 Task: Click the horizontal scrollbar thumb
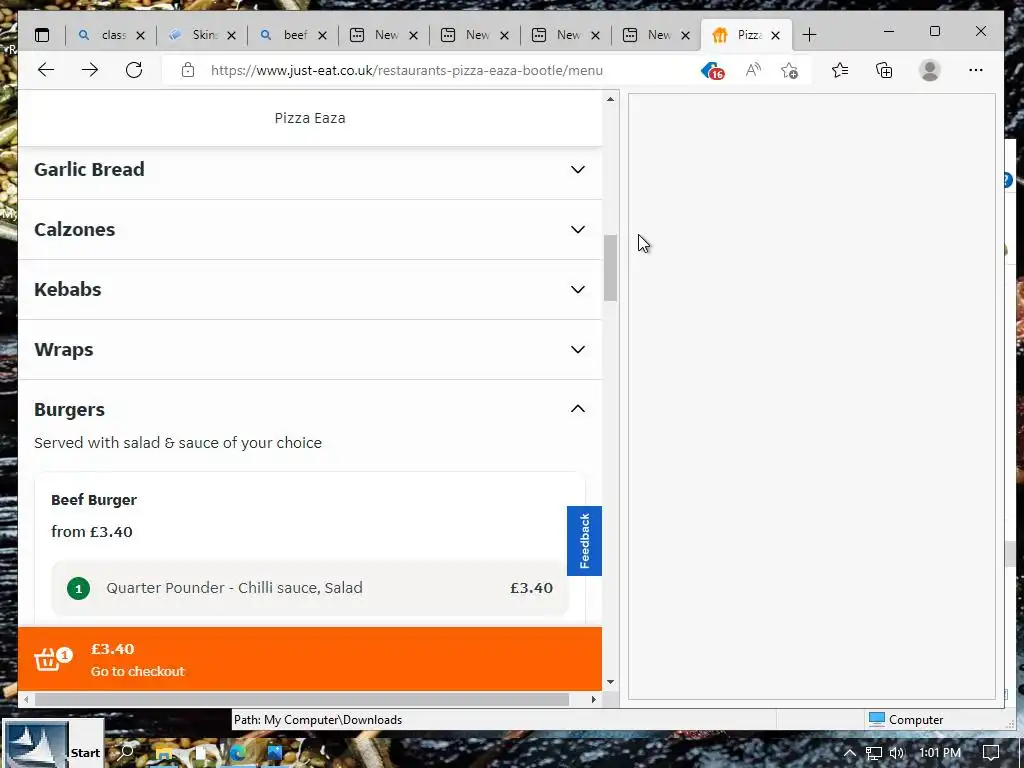[x=302, y=699]
